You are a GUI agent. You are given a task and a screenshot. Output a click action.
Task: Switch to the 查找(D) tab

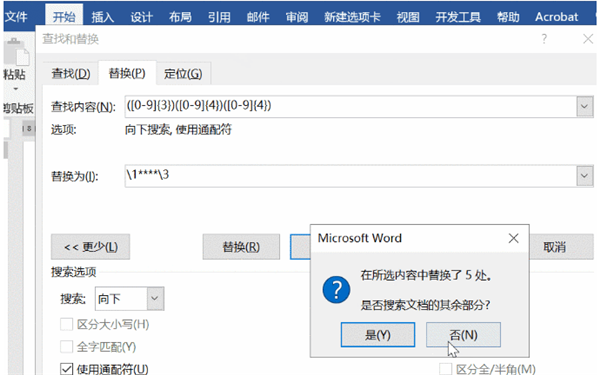click(71, 73)
